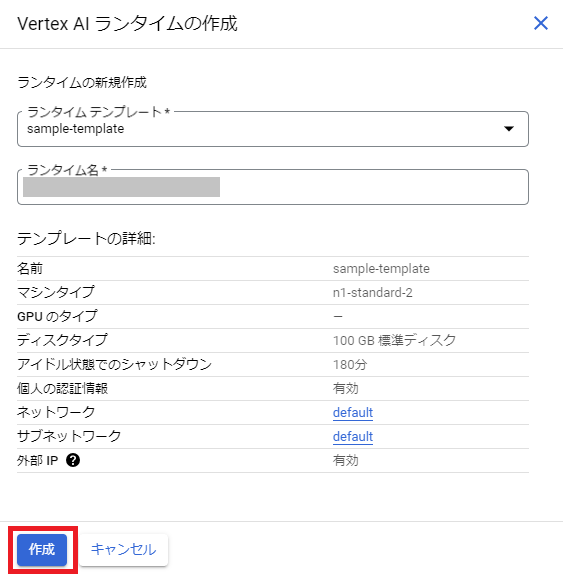Click the 180分 idle shutdown value

(350, 364)
